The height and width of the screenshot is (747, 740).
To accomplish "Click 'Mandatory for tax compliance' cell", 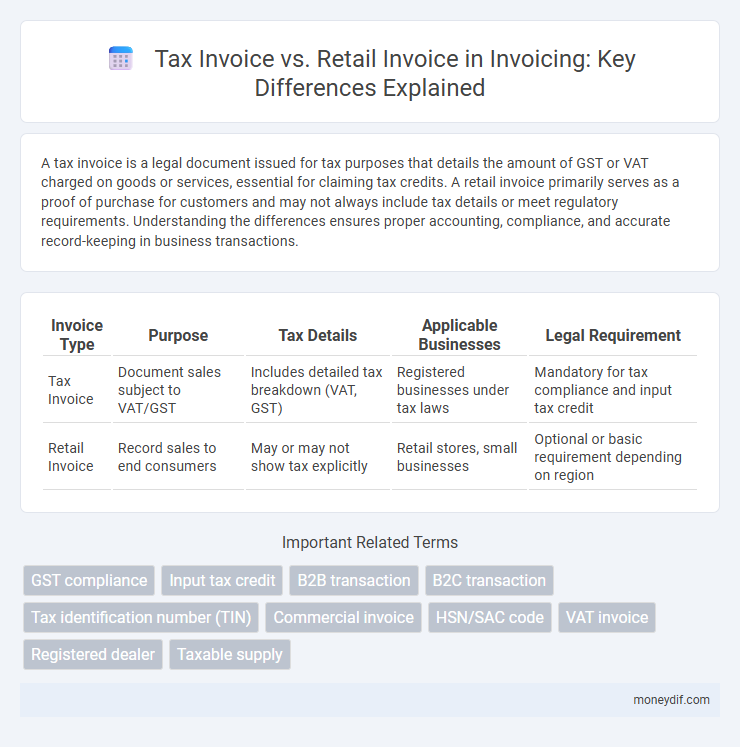I will (x=613, y=390).
